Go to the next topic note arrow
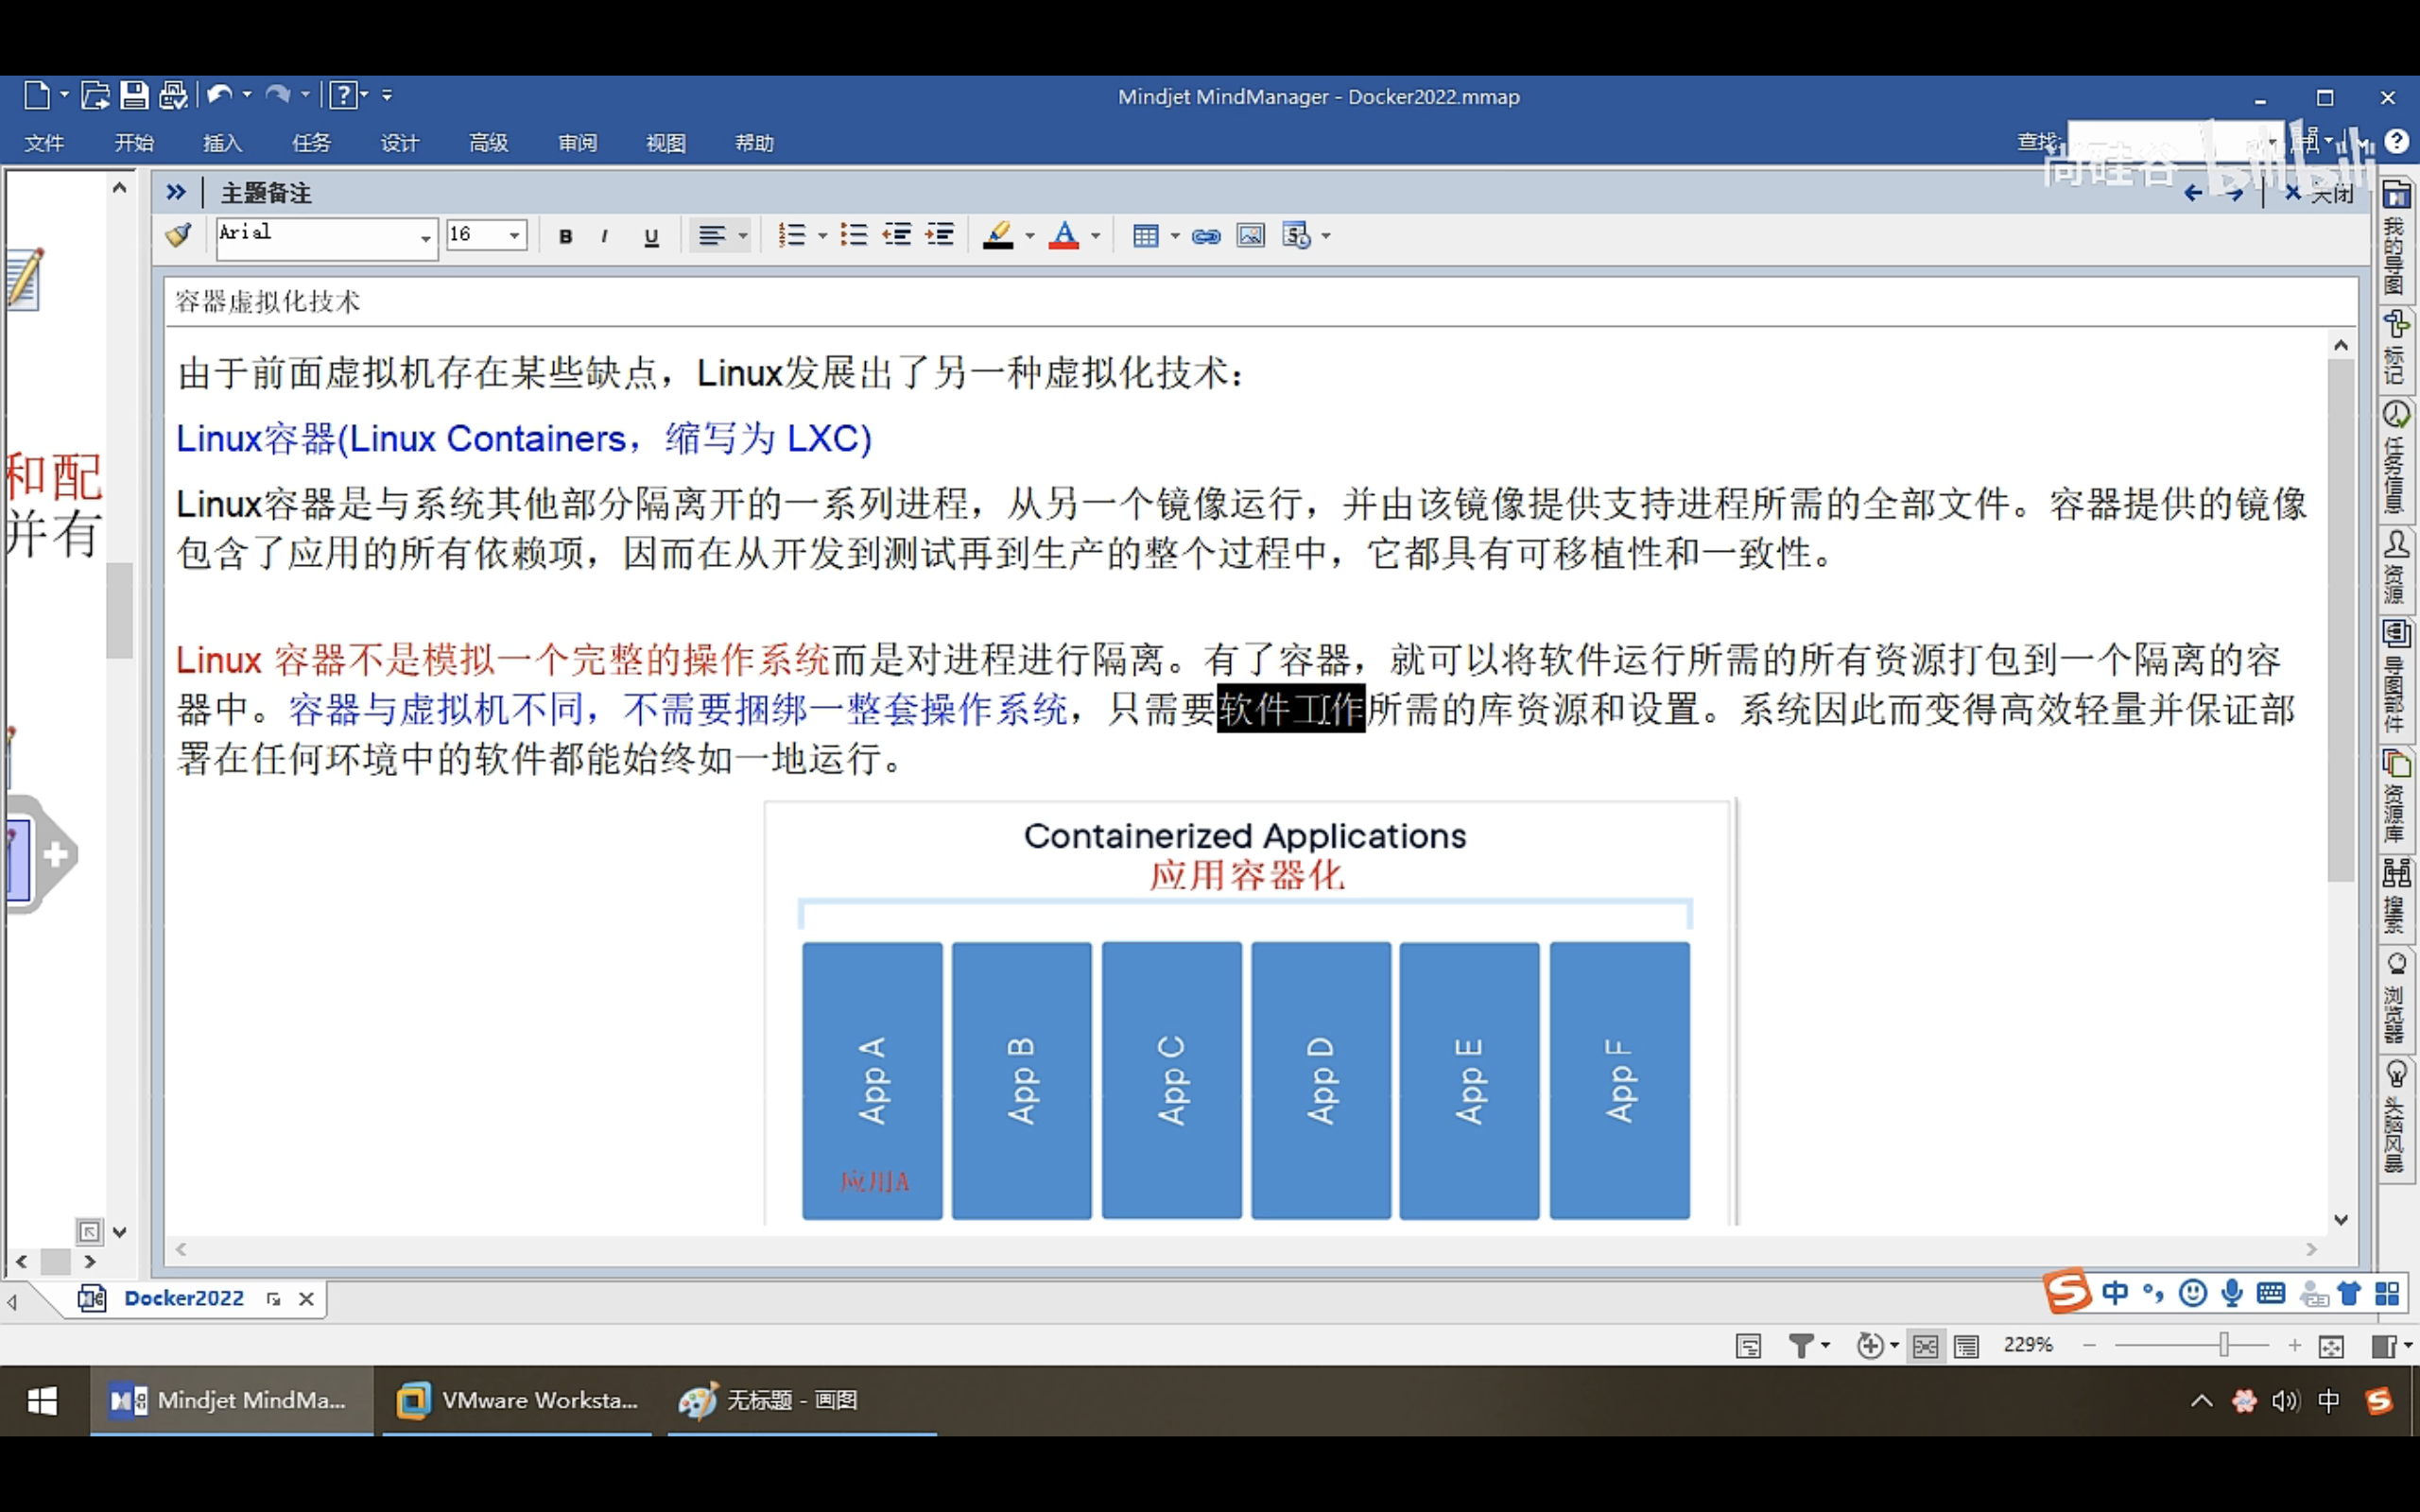This screenshot has height=1512, width=2420. tap(2235, 193)
